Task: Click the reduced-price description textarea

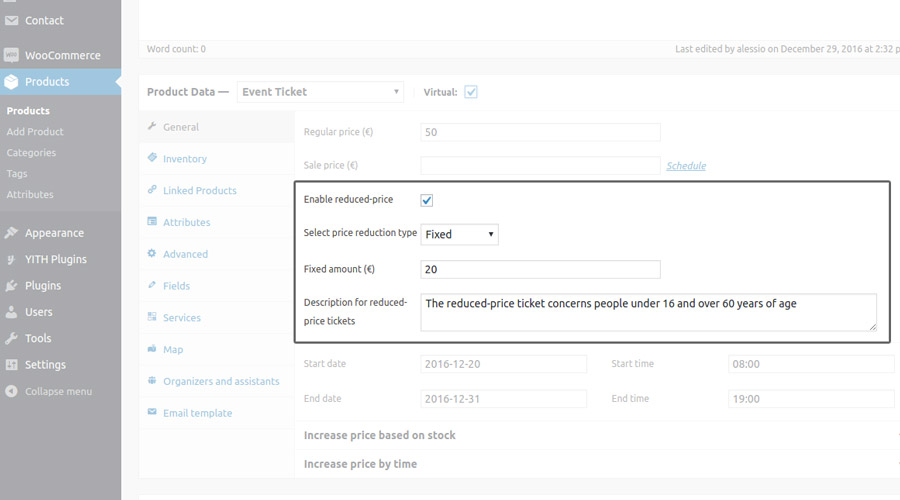Action: (x=648, y=312)
